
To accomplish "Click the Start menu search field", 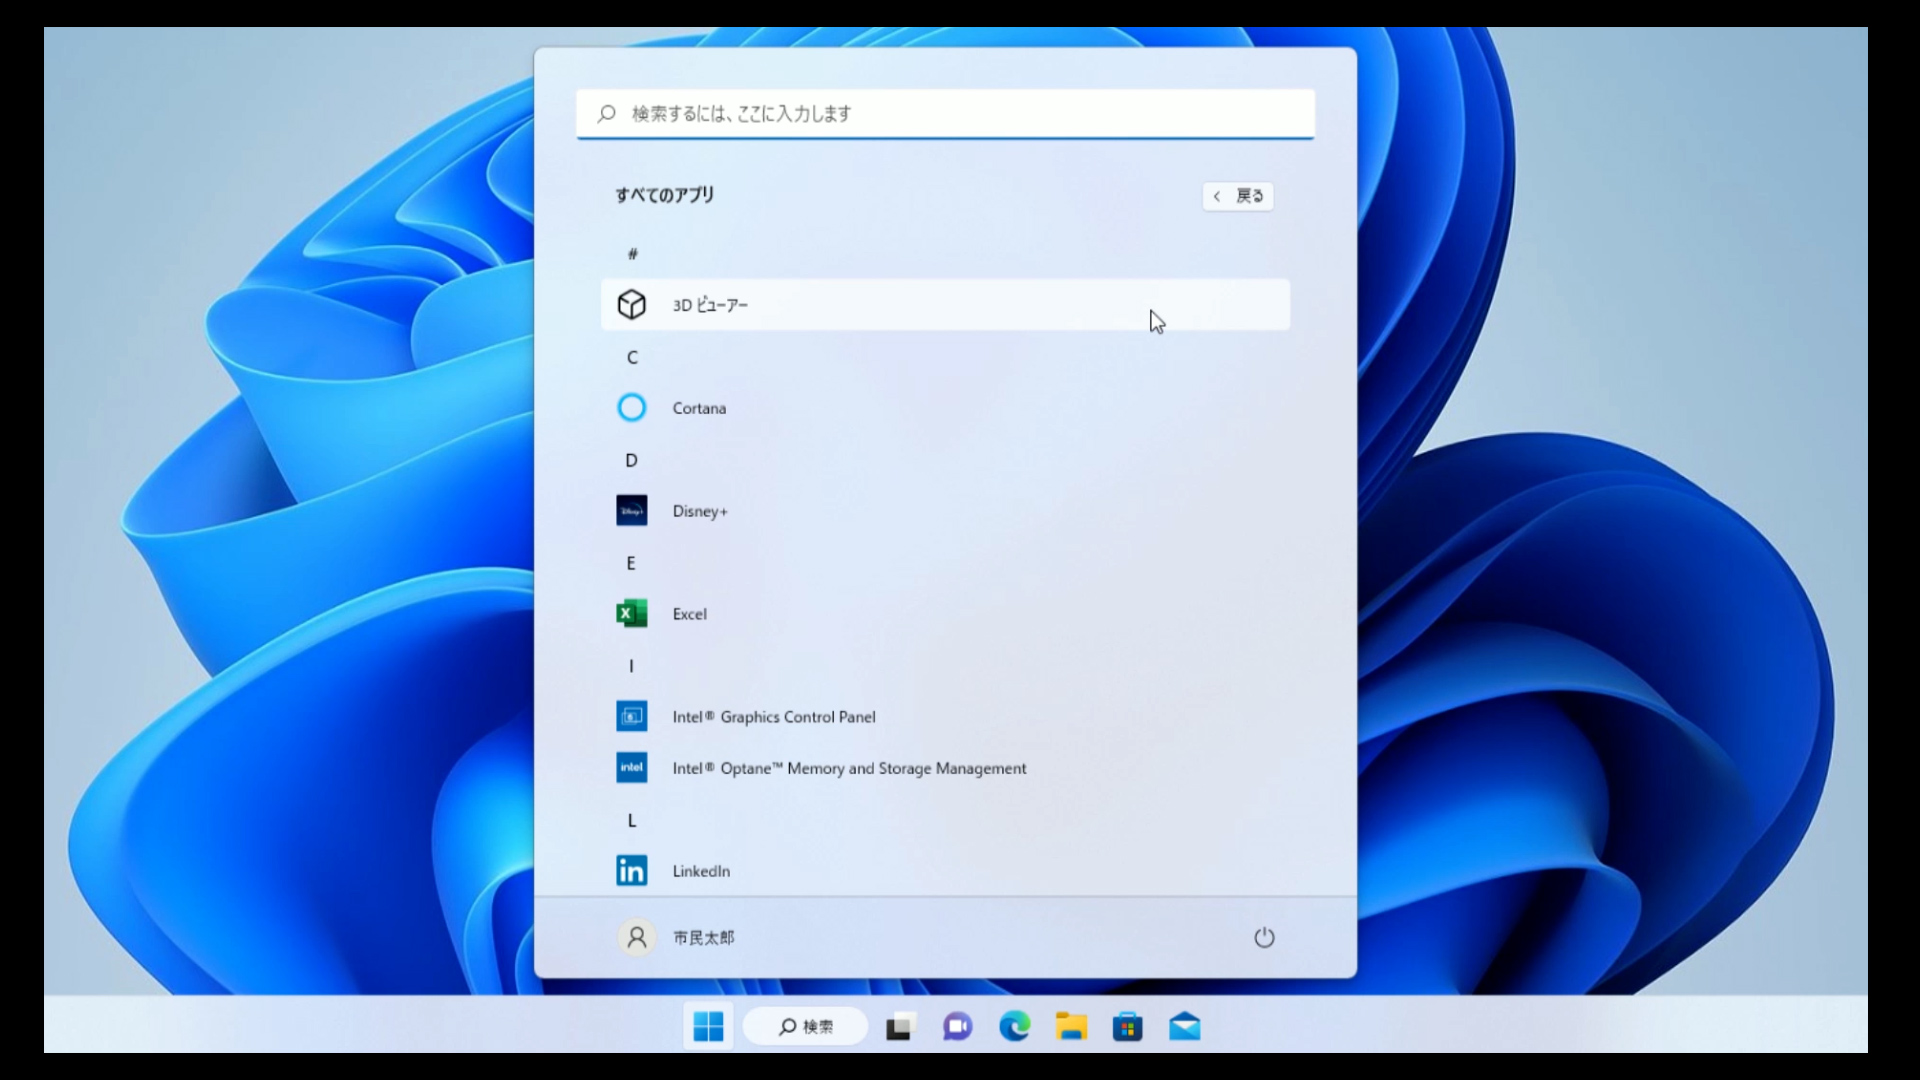I will [x=945, y=114].
